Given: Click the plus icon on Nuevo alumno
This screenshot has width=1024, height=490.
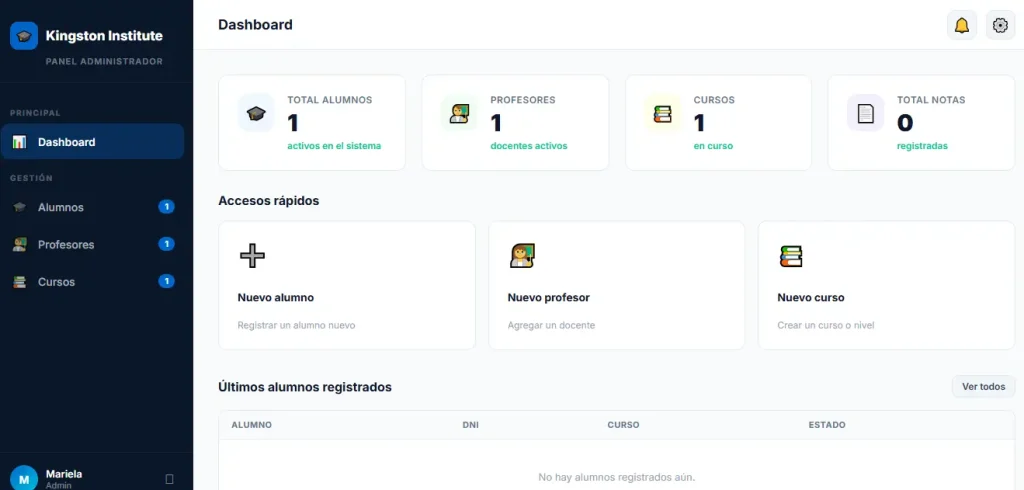Looking at the screenshot, I should [x=253, y=256].
